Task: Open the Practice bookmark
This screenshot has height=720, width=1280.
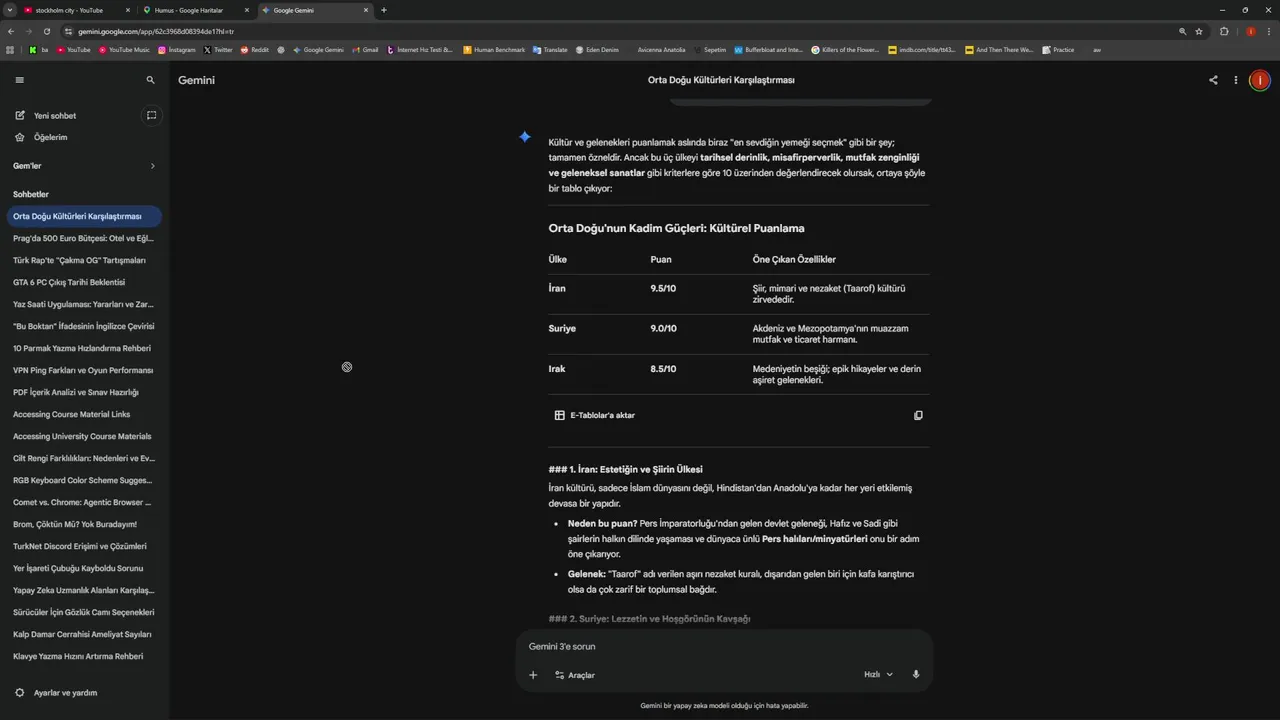Action: pyautogui.click(x=1058, y=49)
